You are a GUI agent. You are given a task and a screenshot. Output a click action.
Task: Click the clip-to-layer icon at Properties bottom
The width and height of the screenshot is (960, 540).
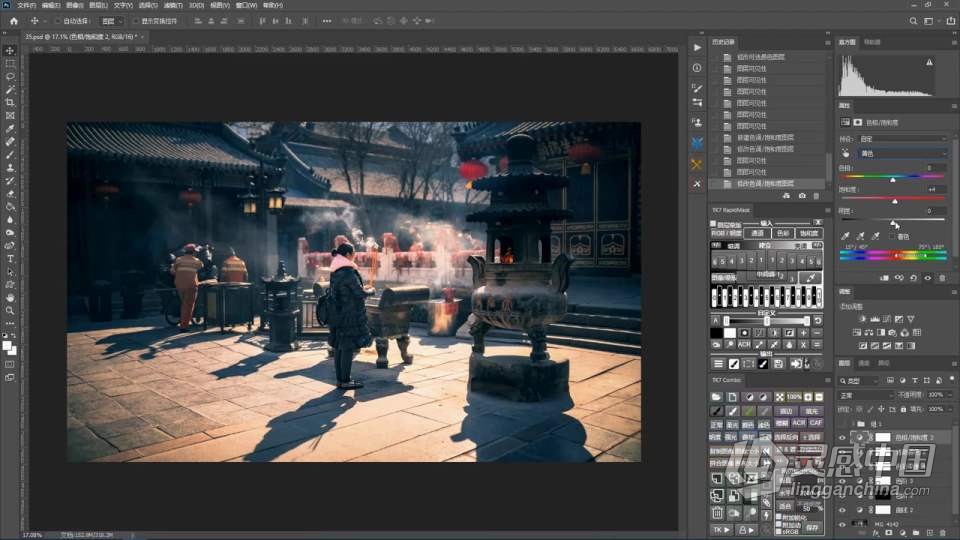(x=884, y=278)
